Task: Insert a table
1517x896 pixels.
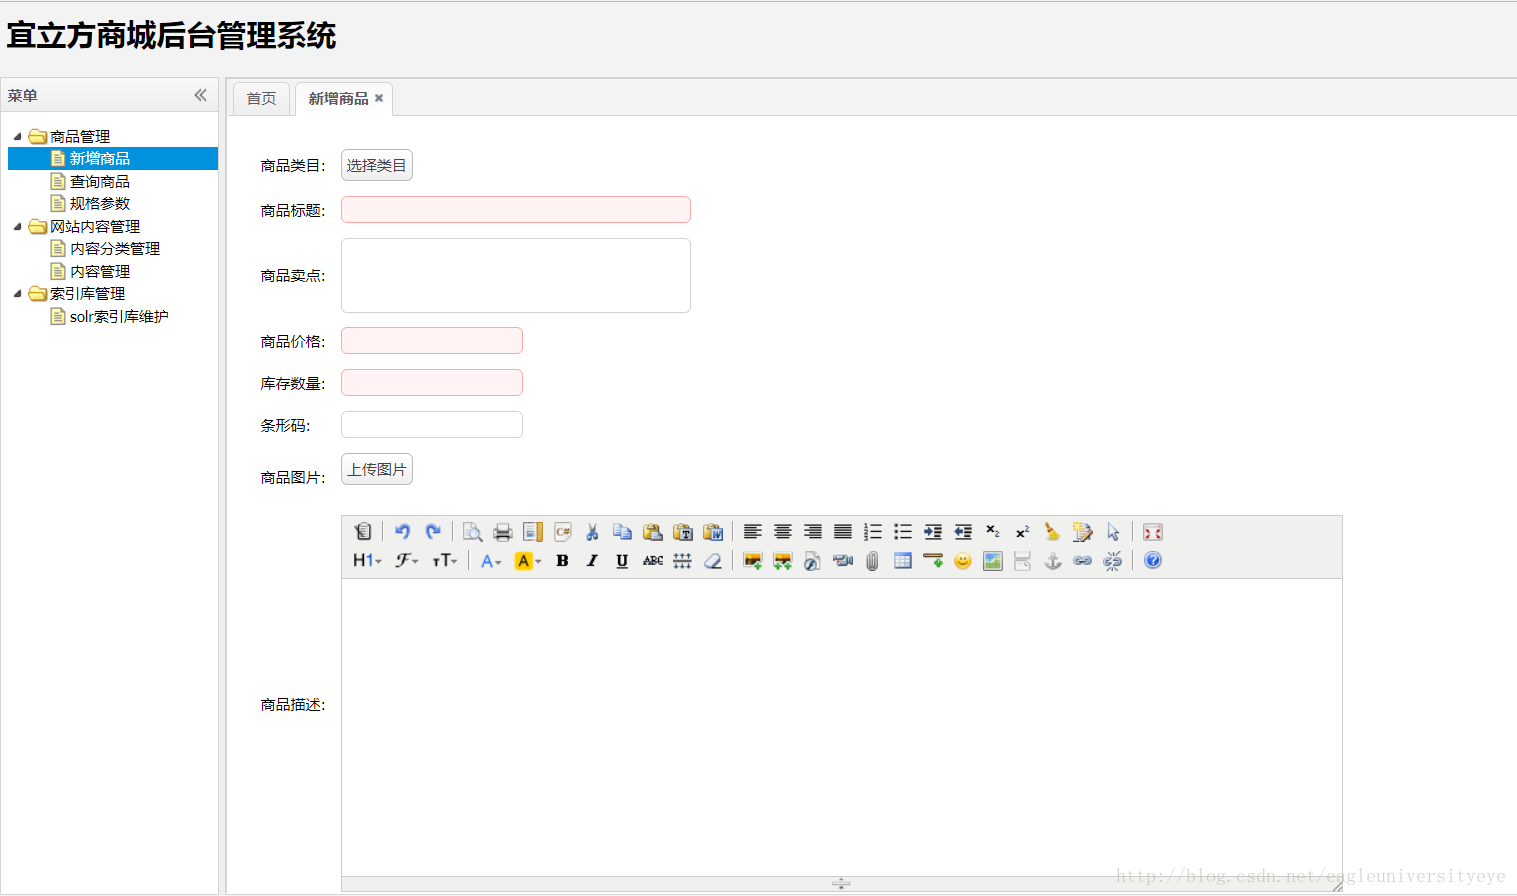Action: pyautogui.click(x=902, y=561)
